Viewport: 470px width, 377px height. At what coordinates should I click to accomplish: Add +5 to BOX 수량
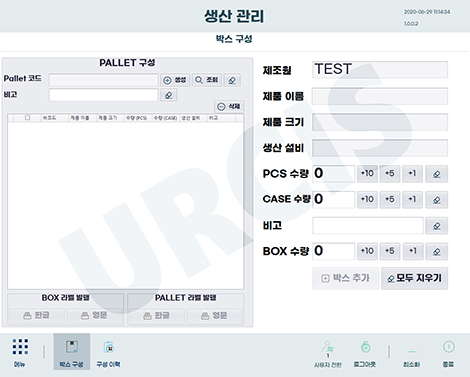(x=390, y=251)
